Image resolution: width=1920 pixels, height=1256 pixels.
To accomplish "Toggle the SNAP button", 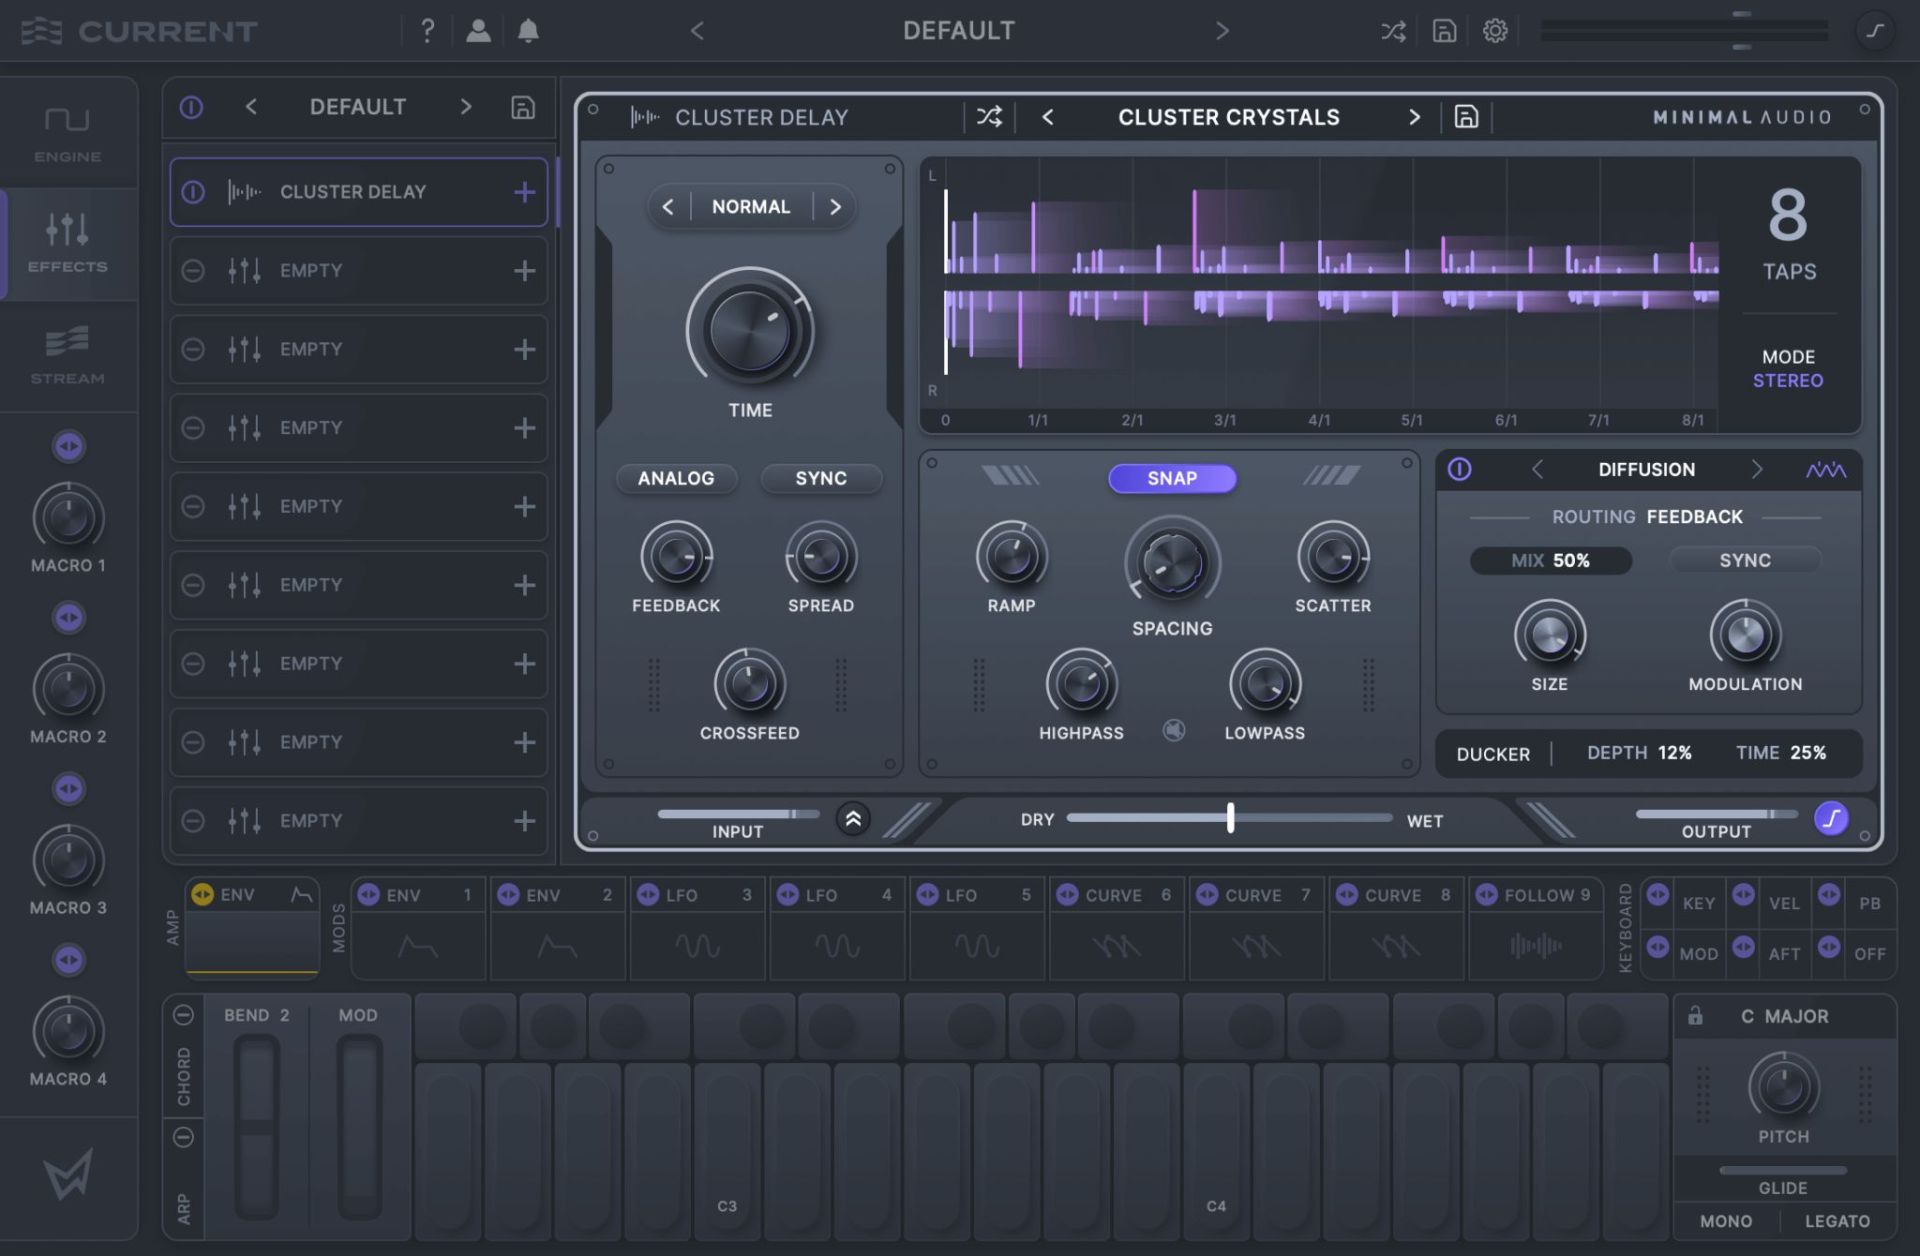I will click(1172, 478).
